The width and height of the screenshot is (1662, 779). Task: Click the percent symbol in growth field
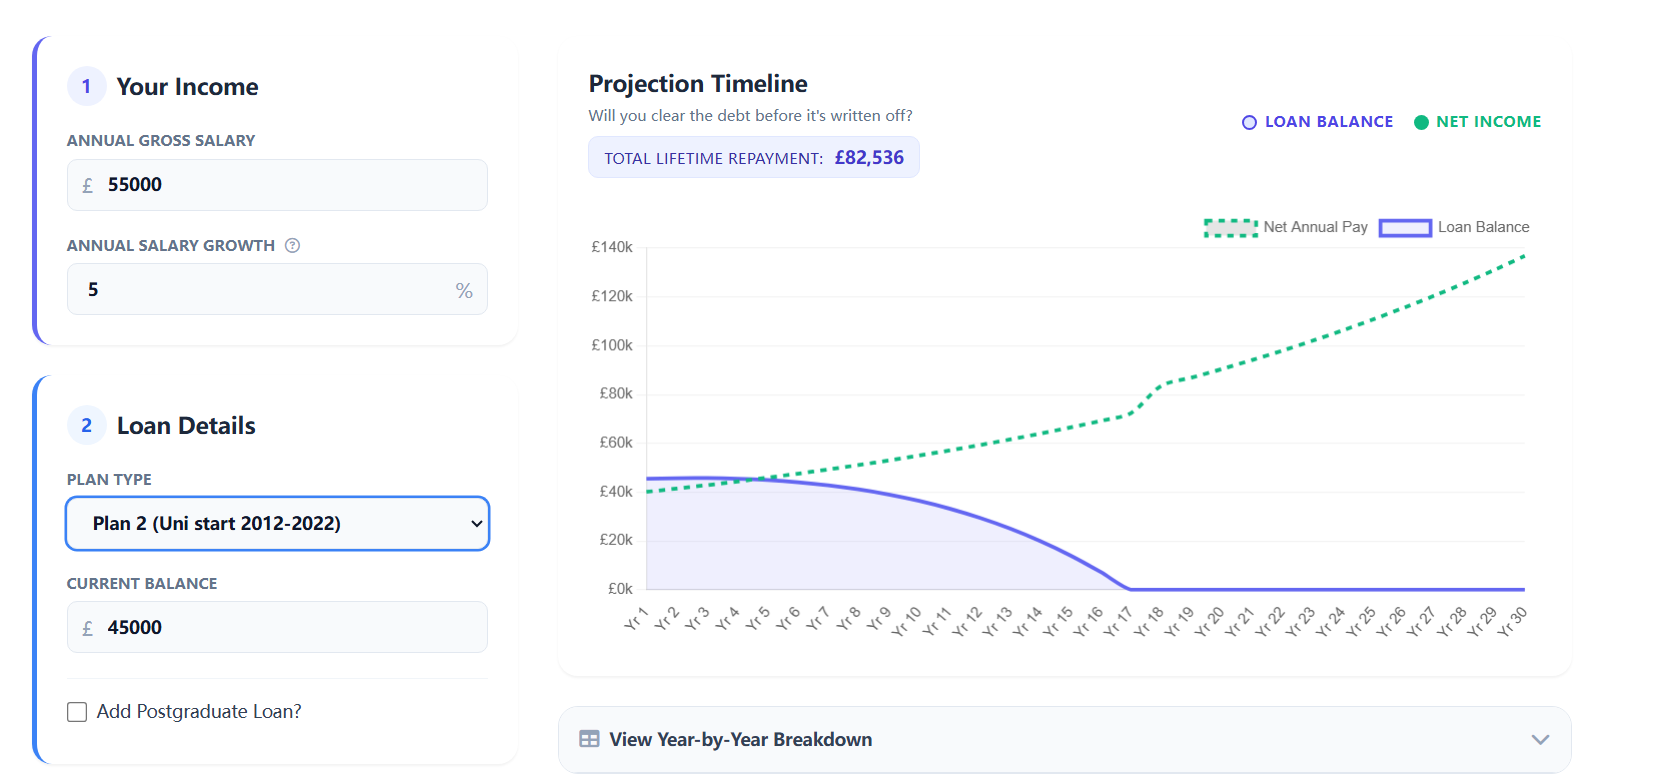click(x=464, y=290)
